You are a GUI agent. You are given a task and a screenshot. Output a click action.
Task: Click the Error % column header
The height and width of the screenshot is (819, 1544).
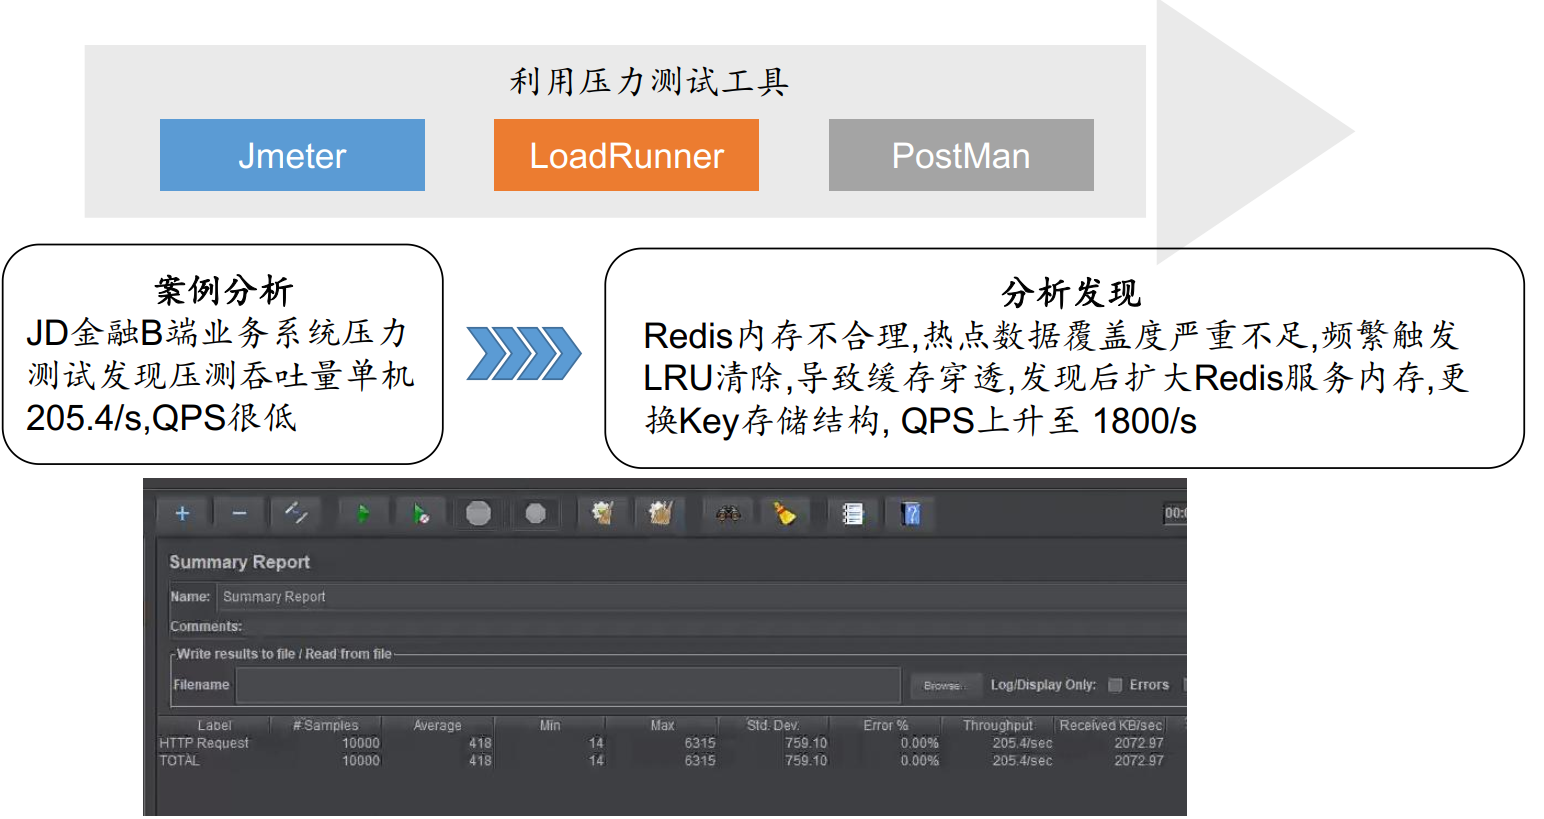click(886, 725)
